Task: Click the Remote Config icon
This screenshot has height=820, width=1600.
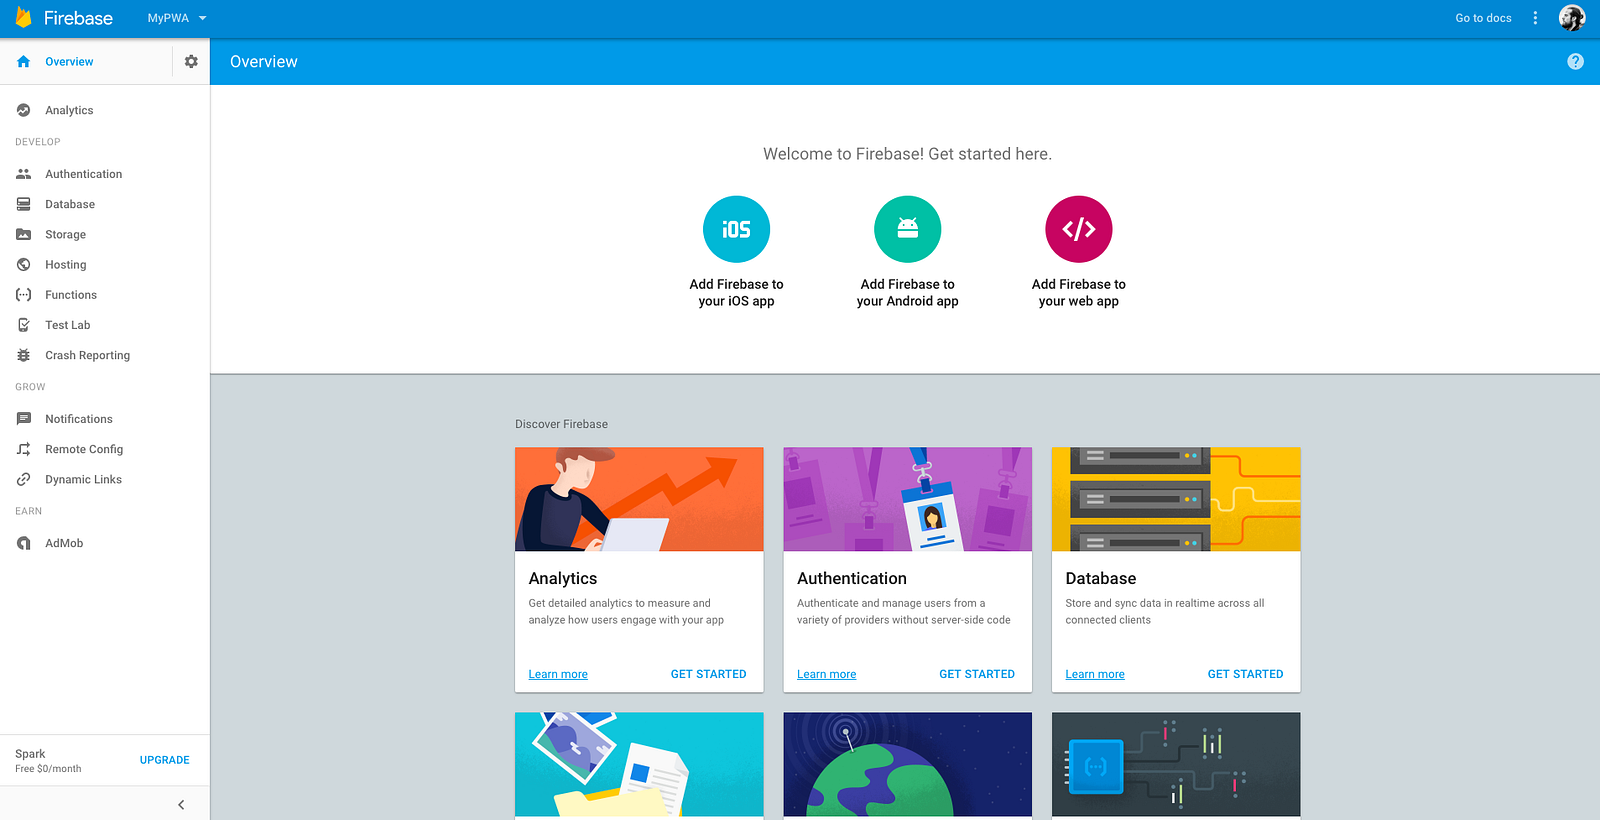Action: coord(24,450)
